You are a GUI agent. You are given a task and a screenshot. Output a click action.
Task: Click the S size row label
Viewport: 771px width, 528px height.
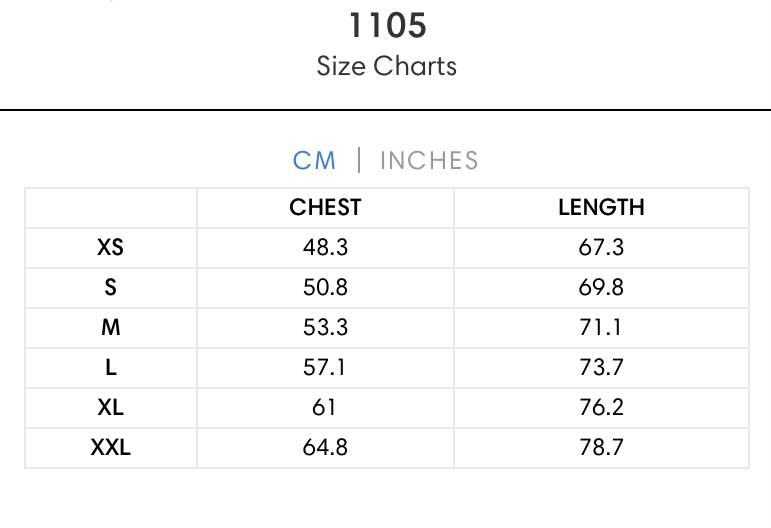(111, 287)
